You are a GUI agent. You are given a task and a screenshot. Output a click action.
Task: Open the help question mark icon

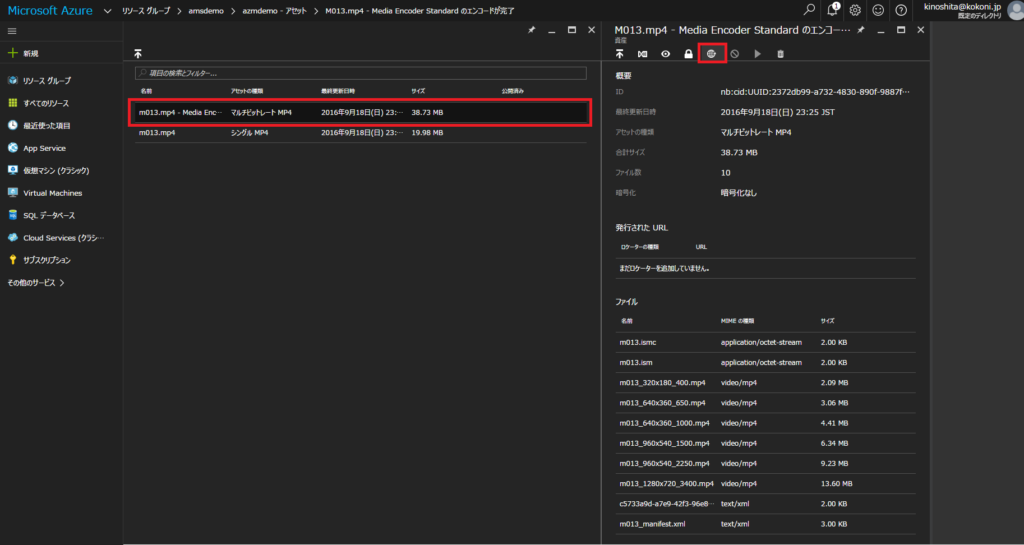901,10
